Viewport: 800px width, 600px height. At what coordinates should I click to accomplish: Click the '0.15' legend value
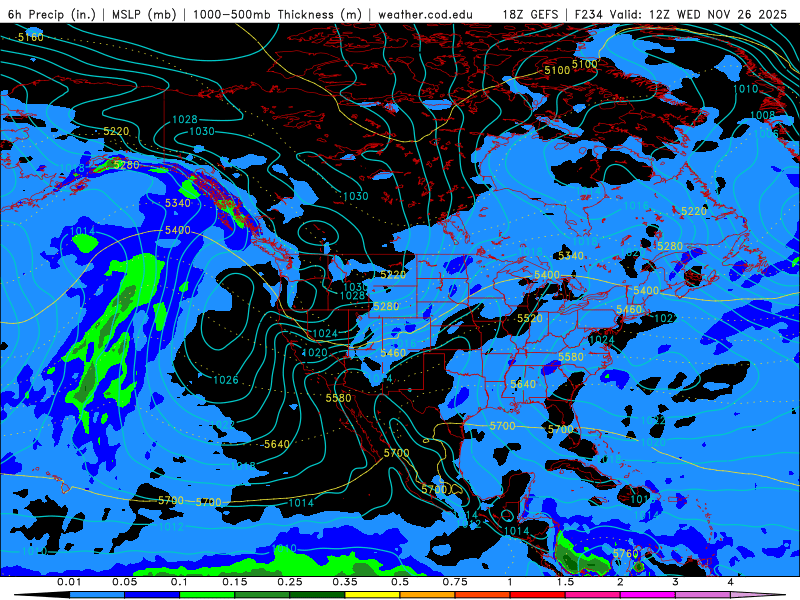click(x=235, y=582)
